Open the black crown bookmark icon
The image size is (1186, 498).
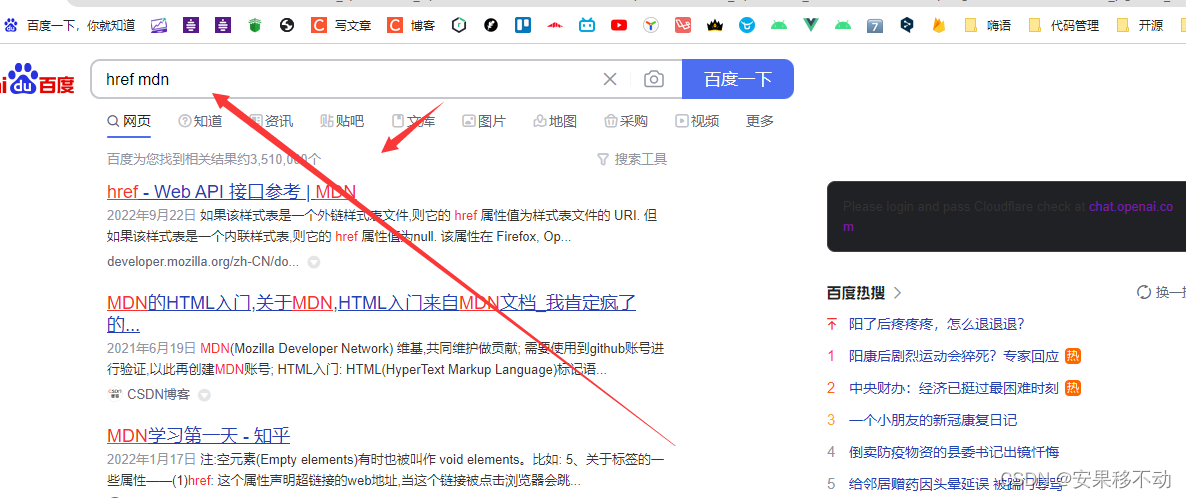tap(715, 25)
